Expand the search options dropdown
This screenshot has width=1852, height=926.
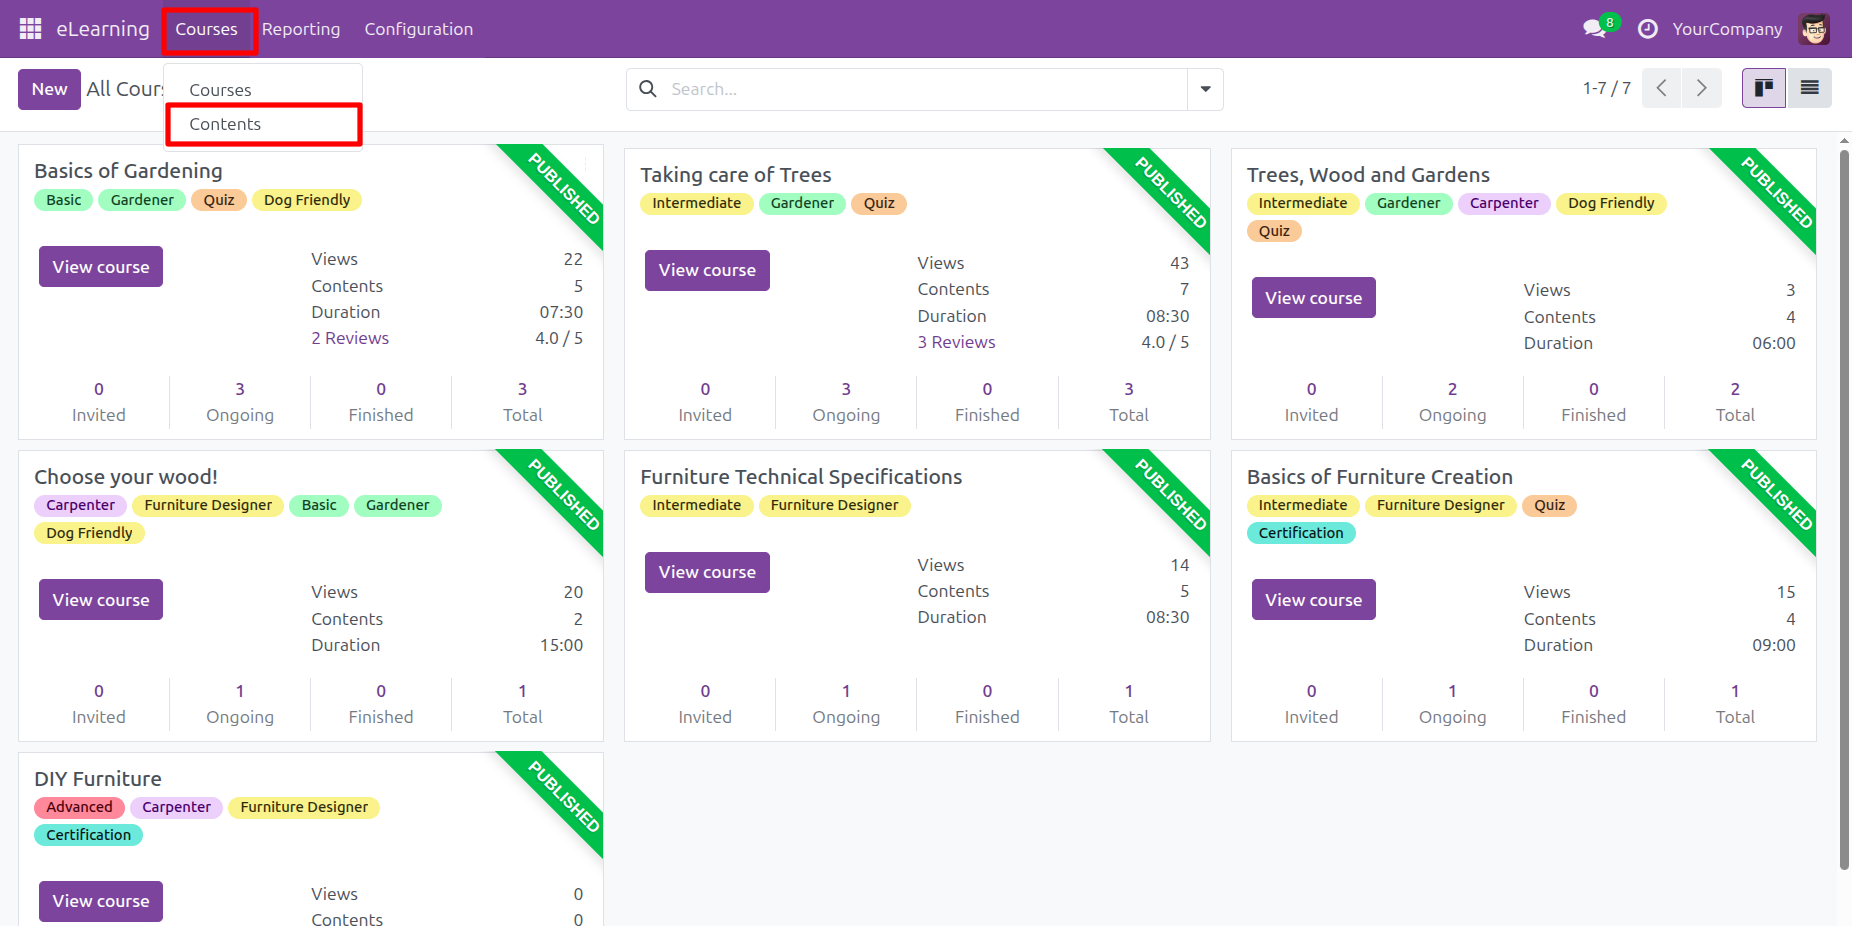click(x=1205, y=89)
